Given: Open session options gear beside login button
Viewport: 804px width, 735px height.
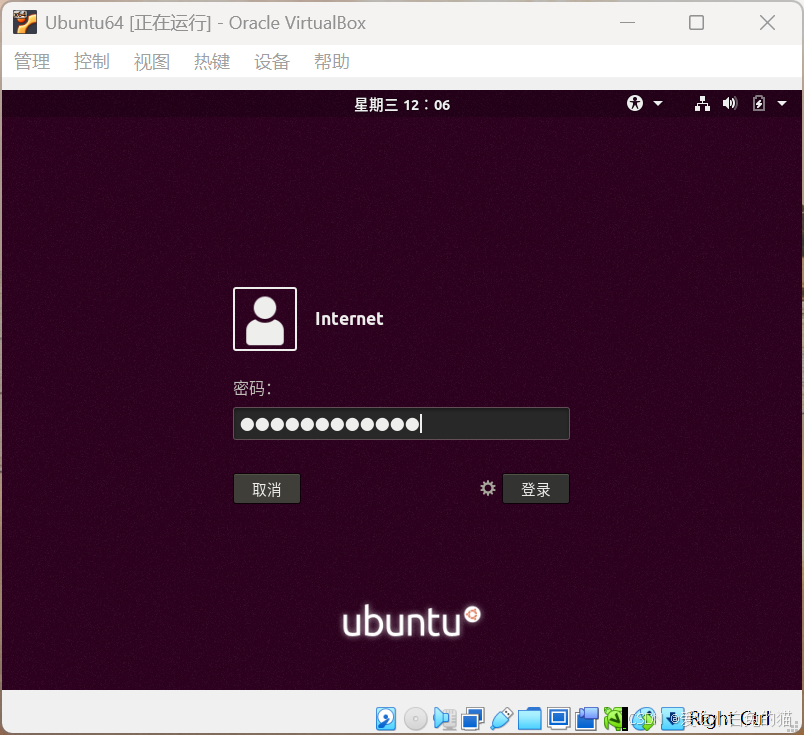Looking at the screenshot, I should 488,488.
